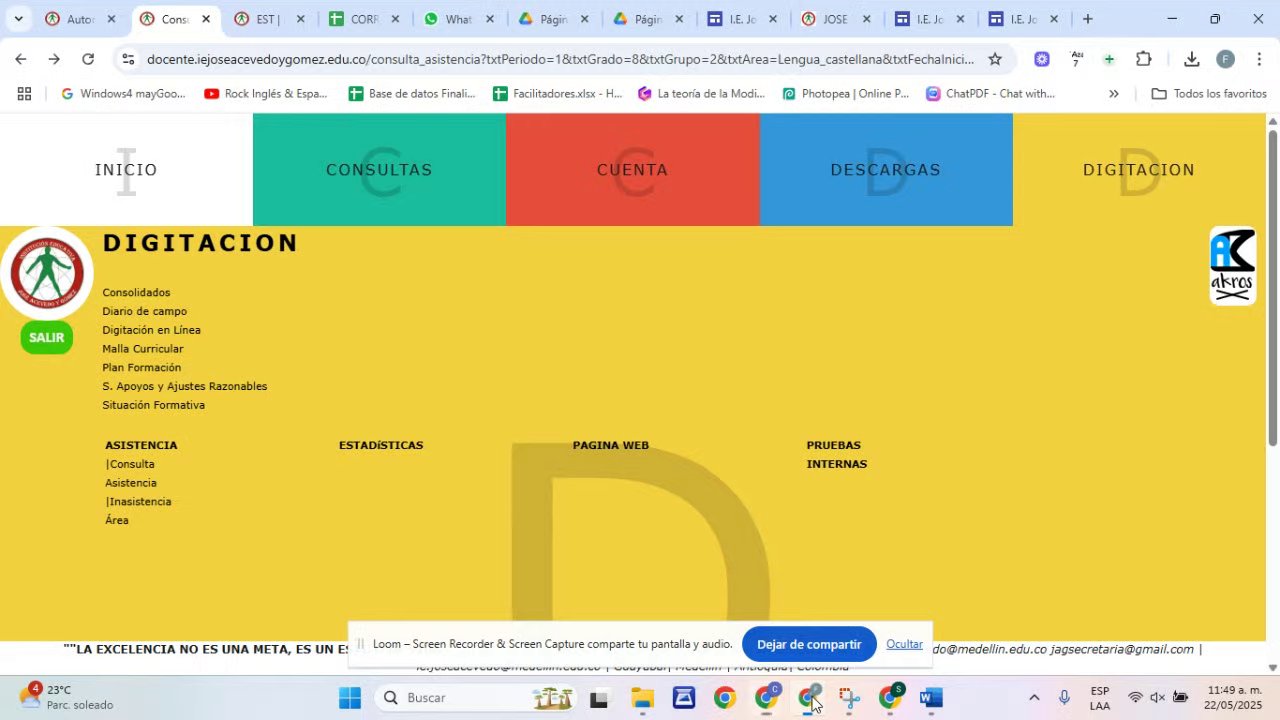This screenshot has height=720, width=1280.
Task: Go back with the browser back arrow
Action: [21, 59]
